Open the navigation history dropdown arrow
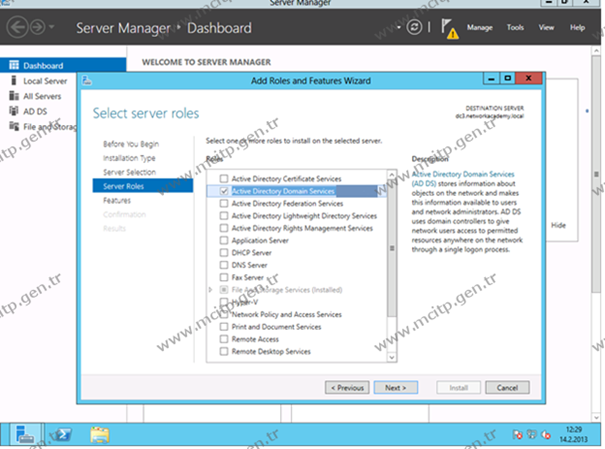The image size is (605, 449). (x=52, y=27)
